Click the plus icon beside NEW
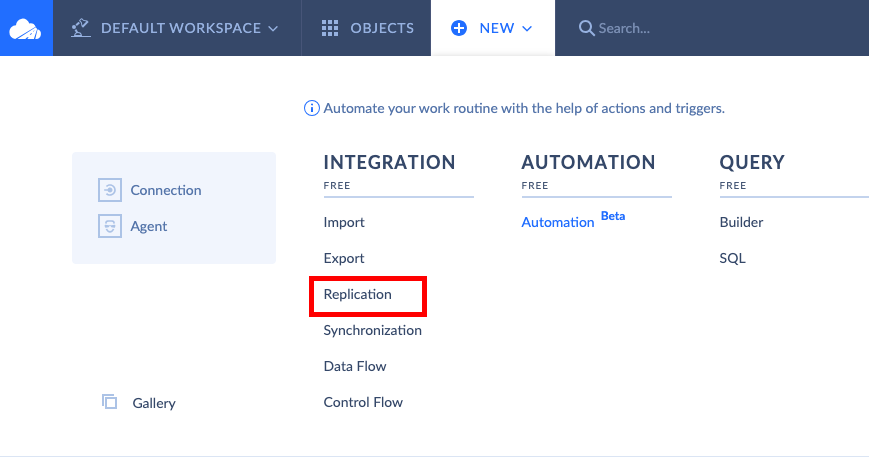Image resolution: width=869 pixels, height=460 pixels. (459, 28)
